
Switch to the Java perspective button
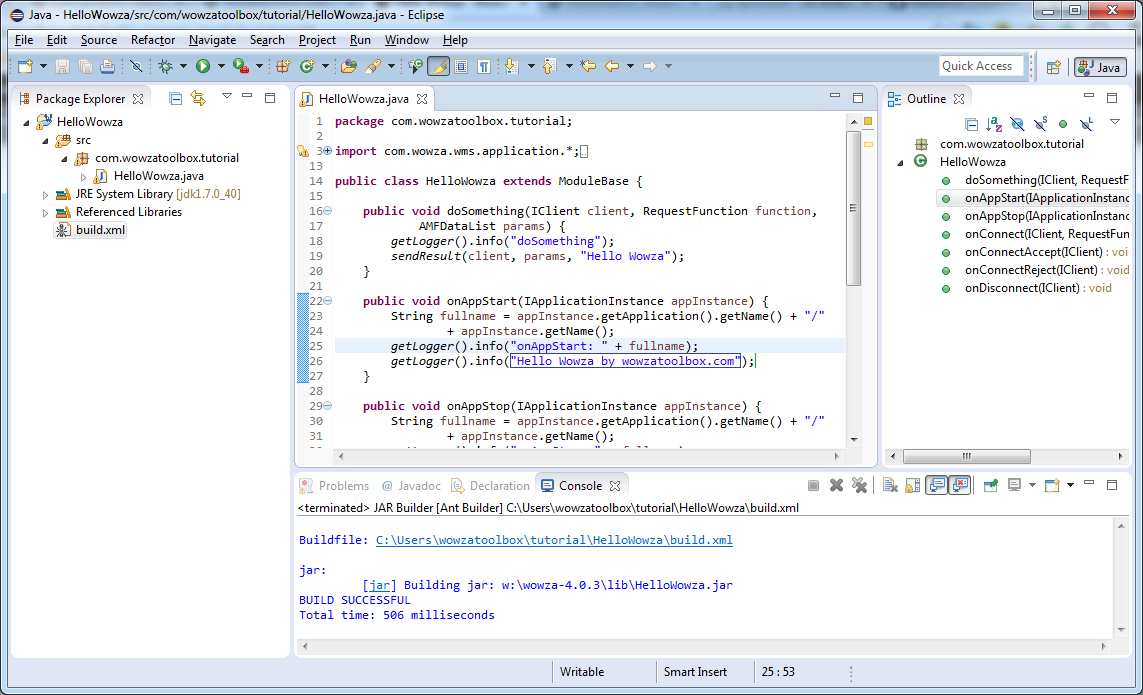point(1100,67)
